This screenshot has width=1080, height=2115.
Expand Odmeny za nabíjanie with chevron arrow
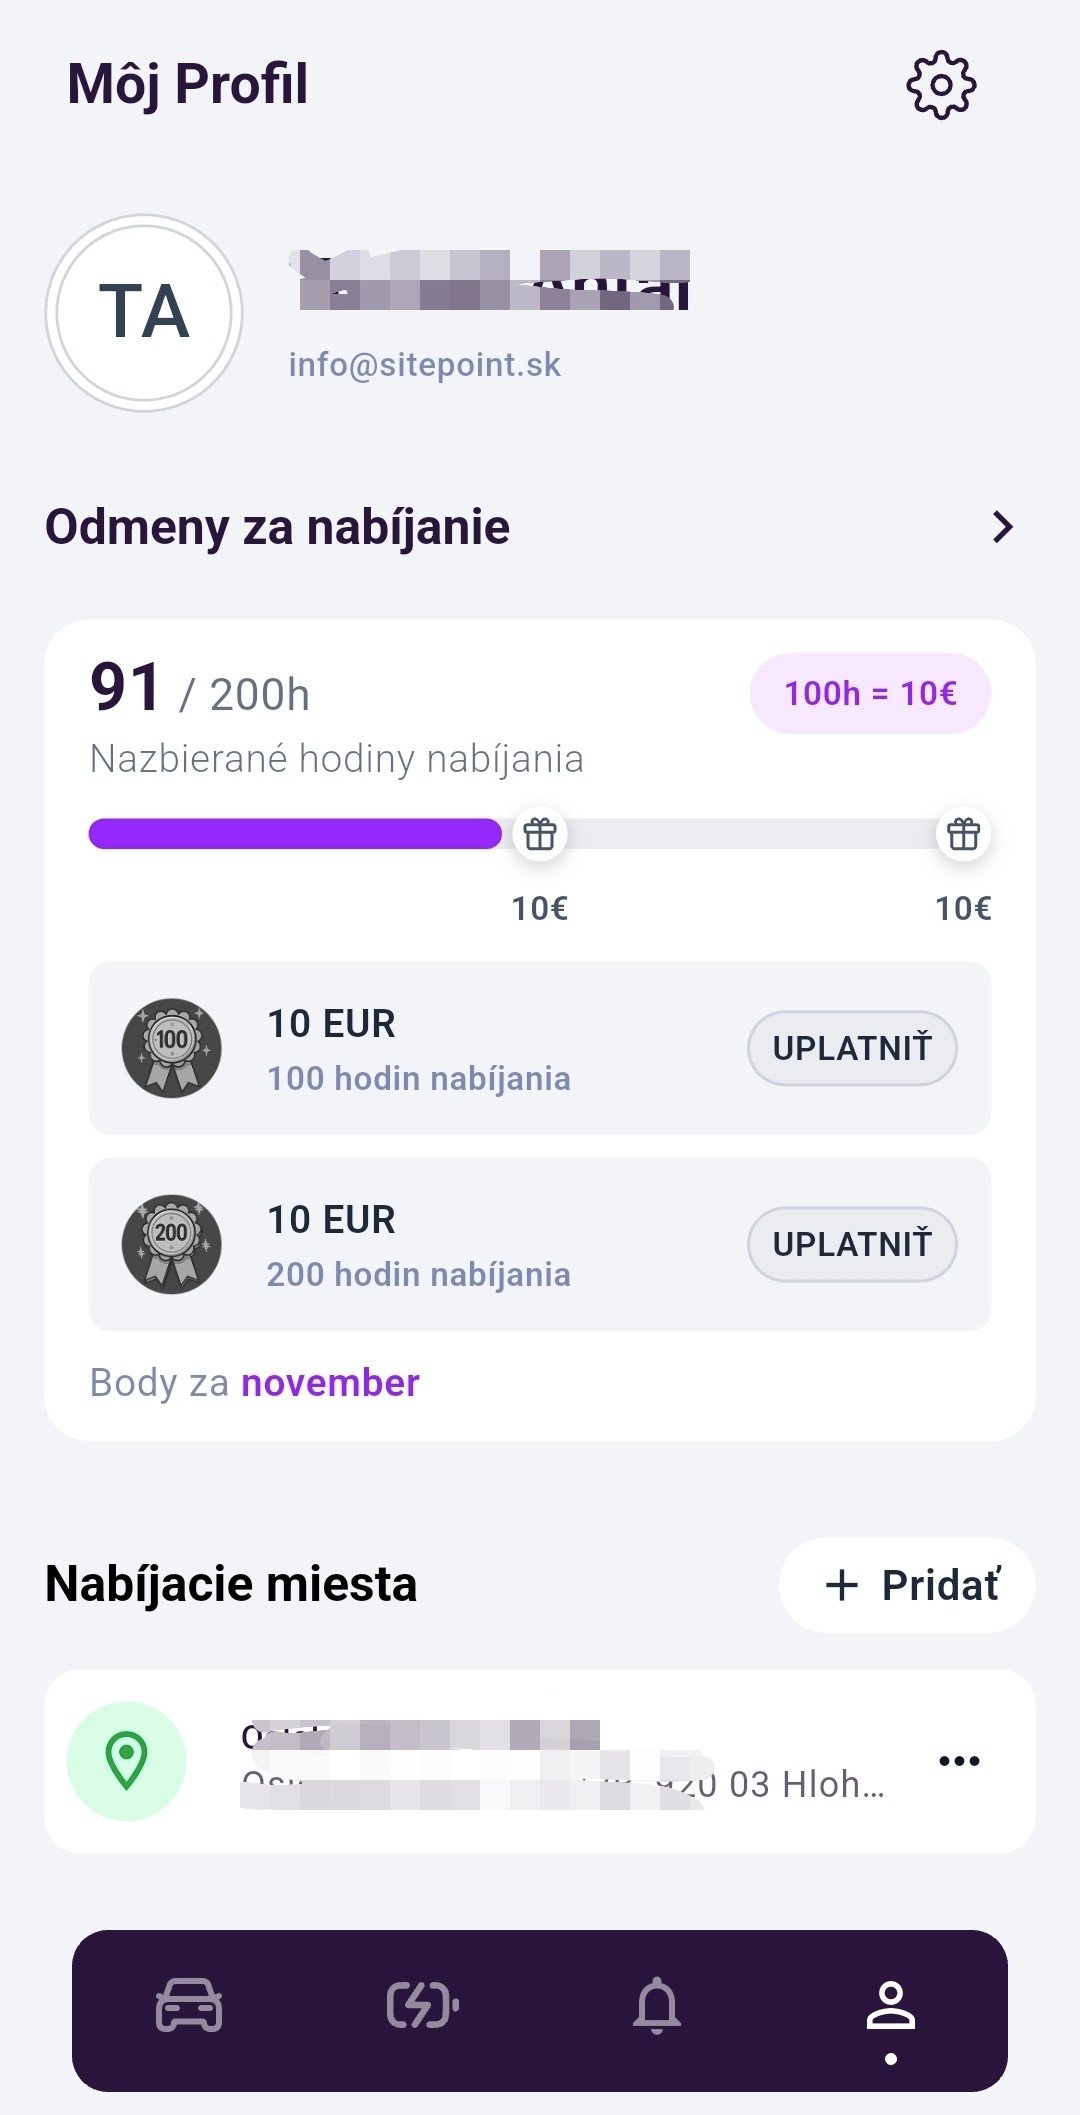tap(1002, 527)
